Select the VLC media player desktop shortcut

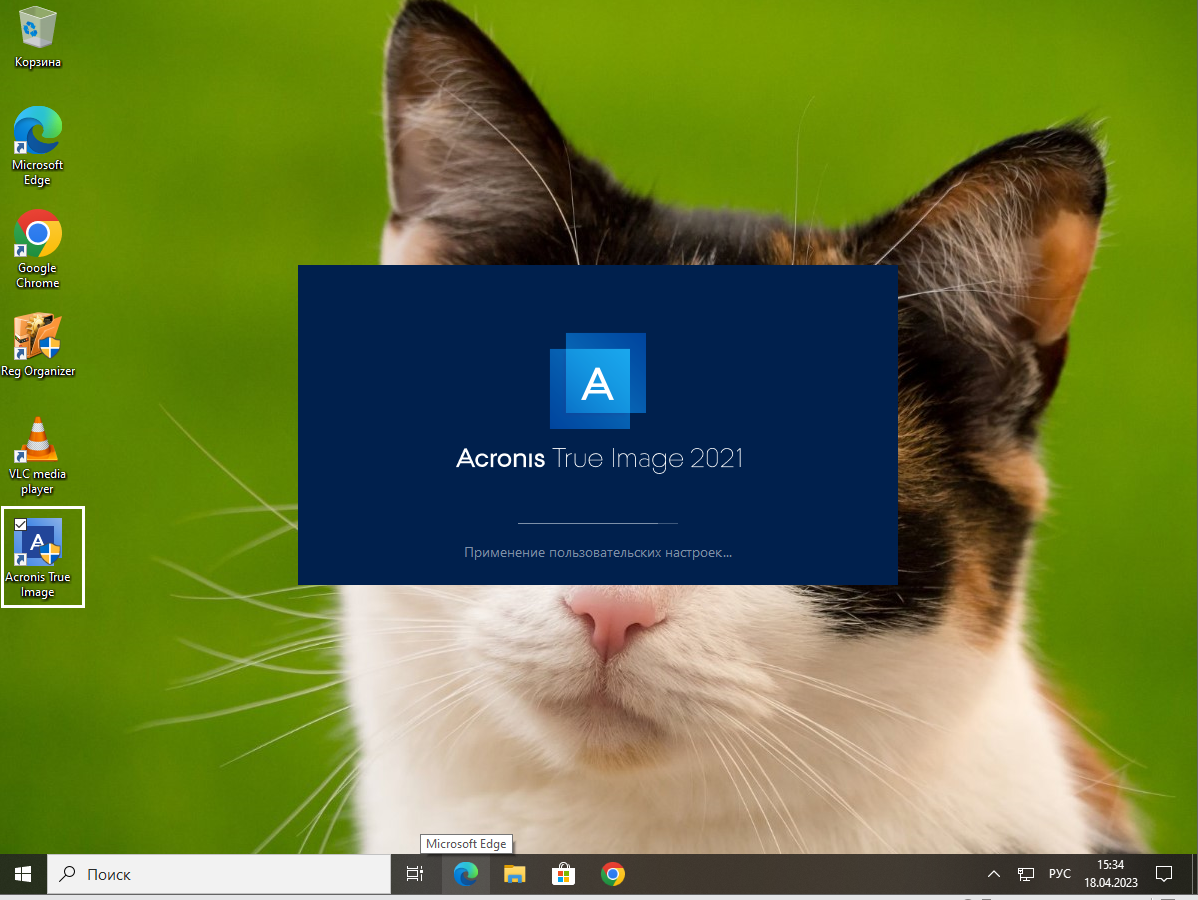[37, 456]
